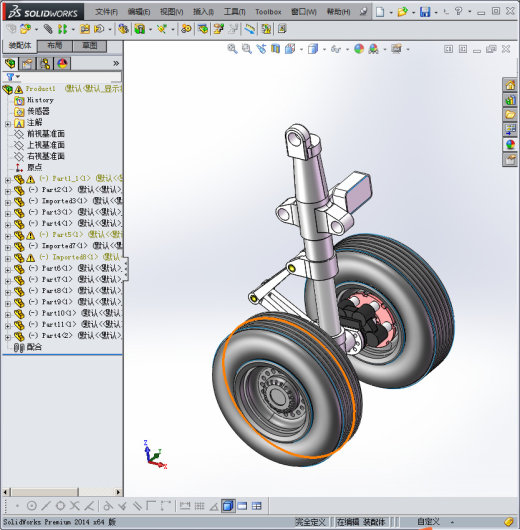The width and height of the screenshot is (520, 530).
Task: Create an Exploded View
Action: [218, 29]
